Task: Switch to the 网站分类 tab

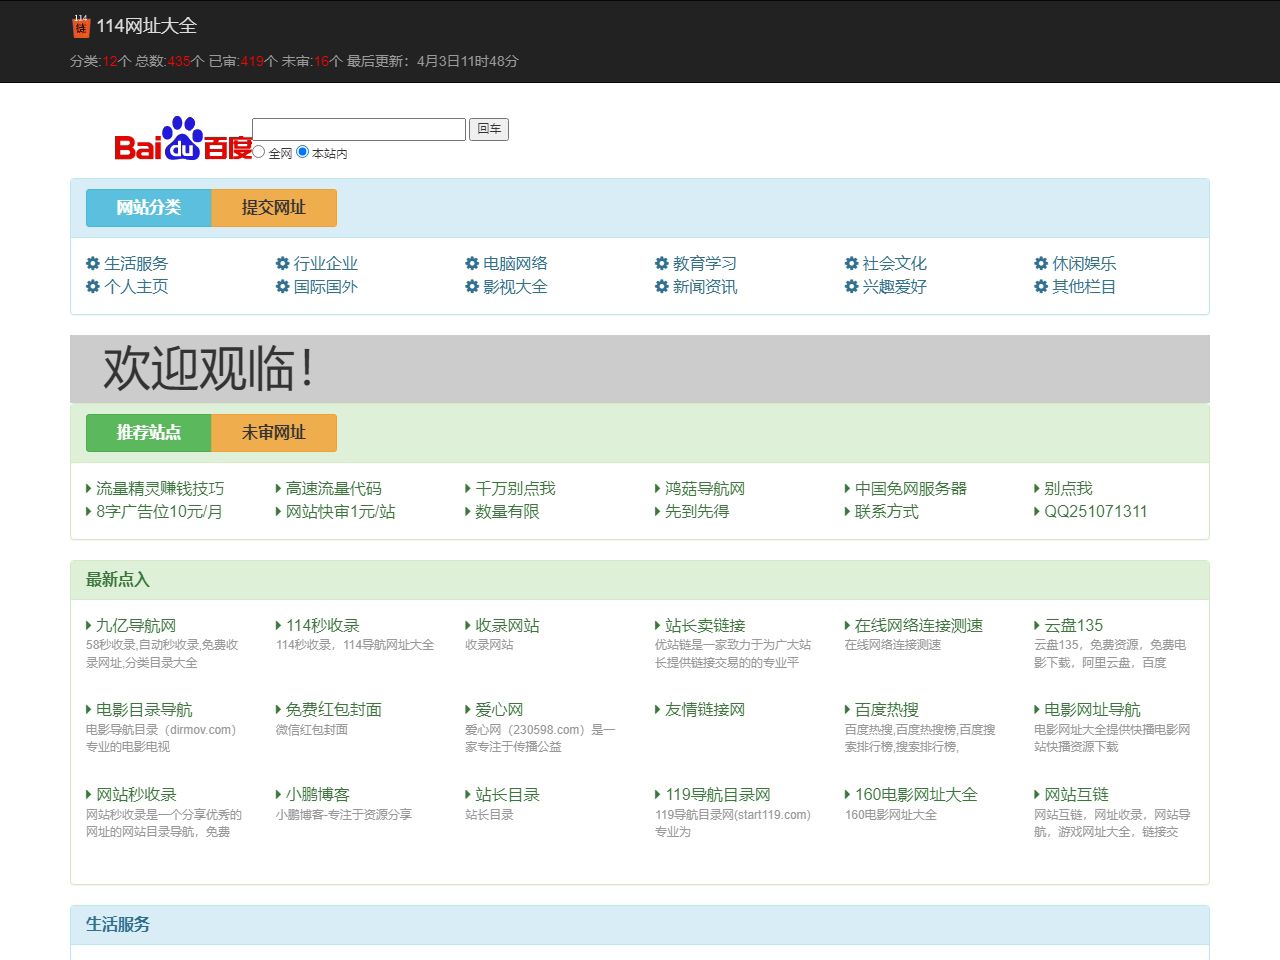Action: (148, 208)
